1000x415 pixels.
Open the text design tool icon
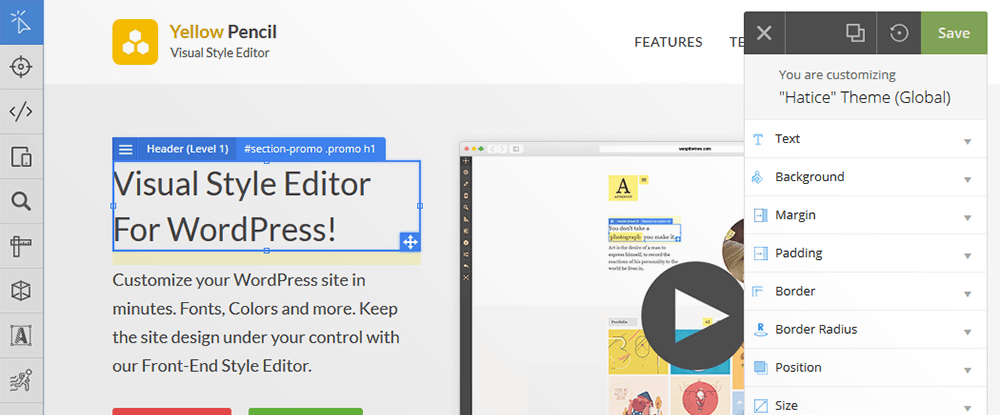[21, 335]
